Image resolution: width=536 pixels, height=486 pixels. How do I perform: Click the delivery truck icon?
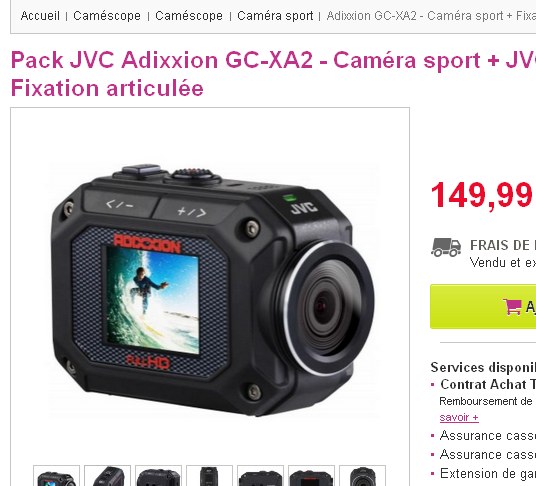pyautogui.click(x=446, y=247)
